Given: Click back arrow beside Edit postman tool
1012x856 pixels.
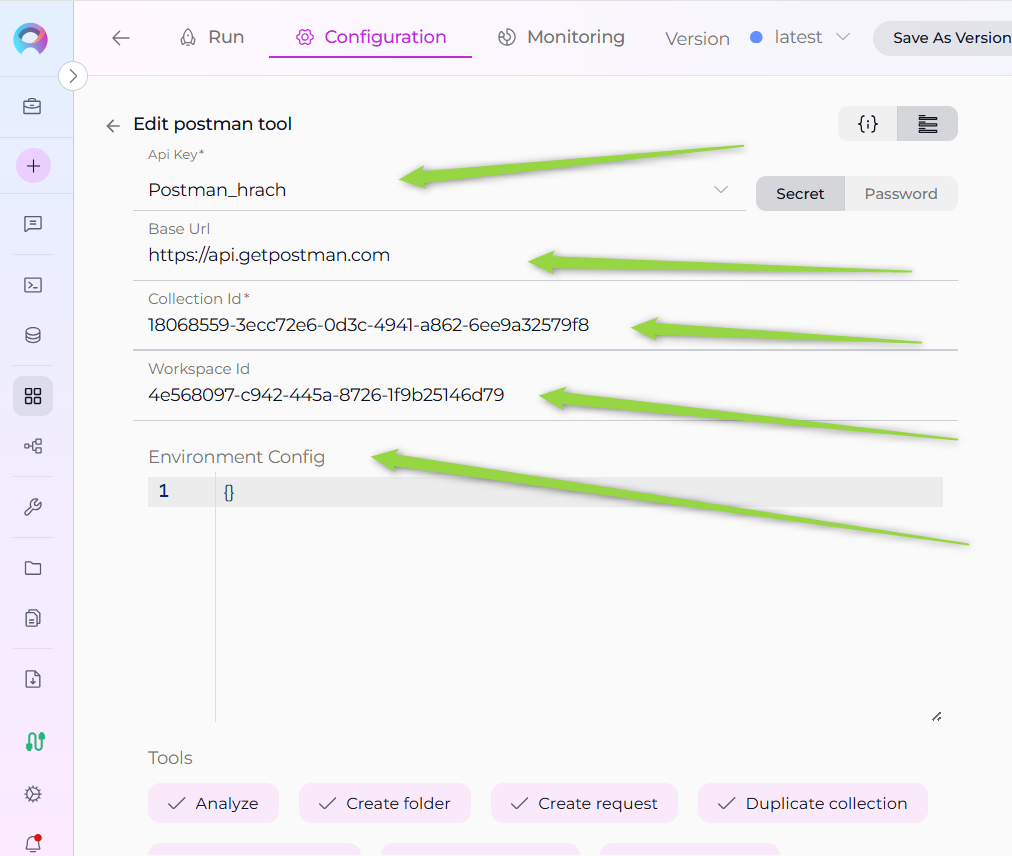Looking at the screenshot, I should click(x=113, y=125).
